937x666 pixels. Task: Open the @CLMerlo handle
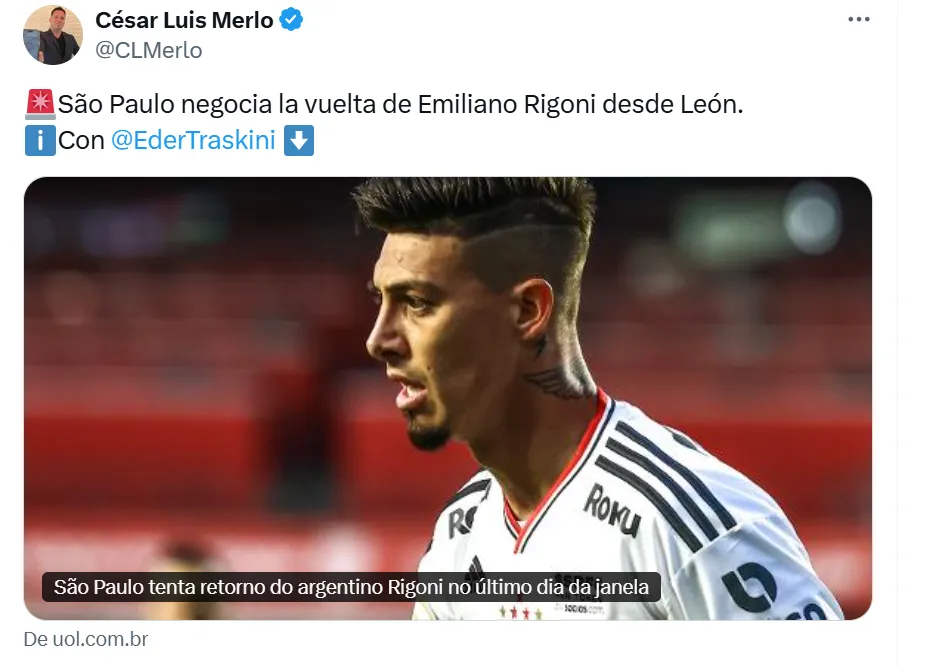click(149, 50)
